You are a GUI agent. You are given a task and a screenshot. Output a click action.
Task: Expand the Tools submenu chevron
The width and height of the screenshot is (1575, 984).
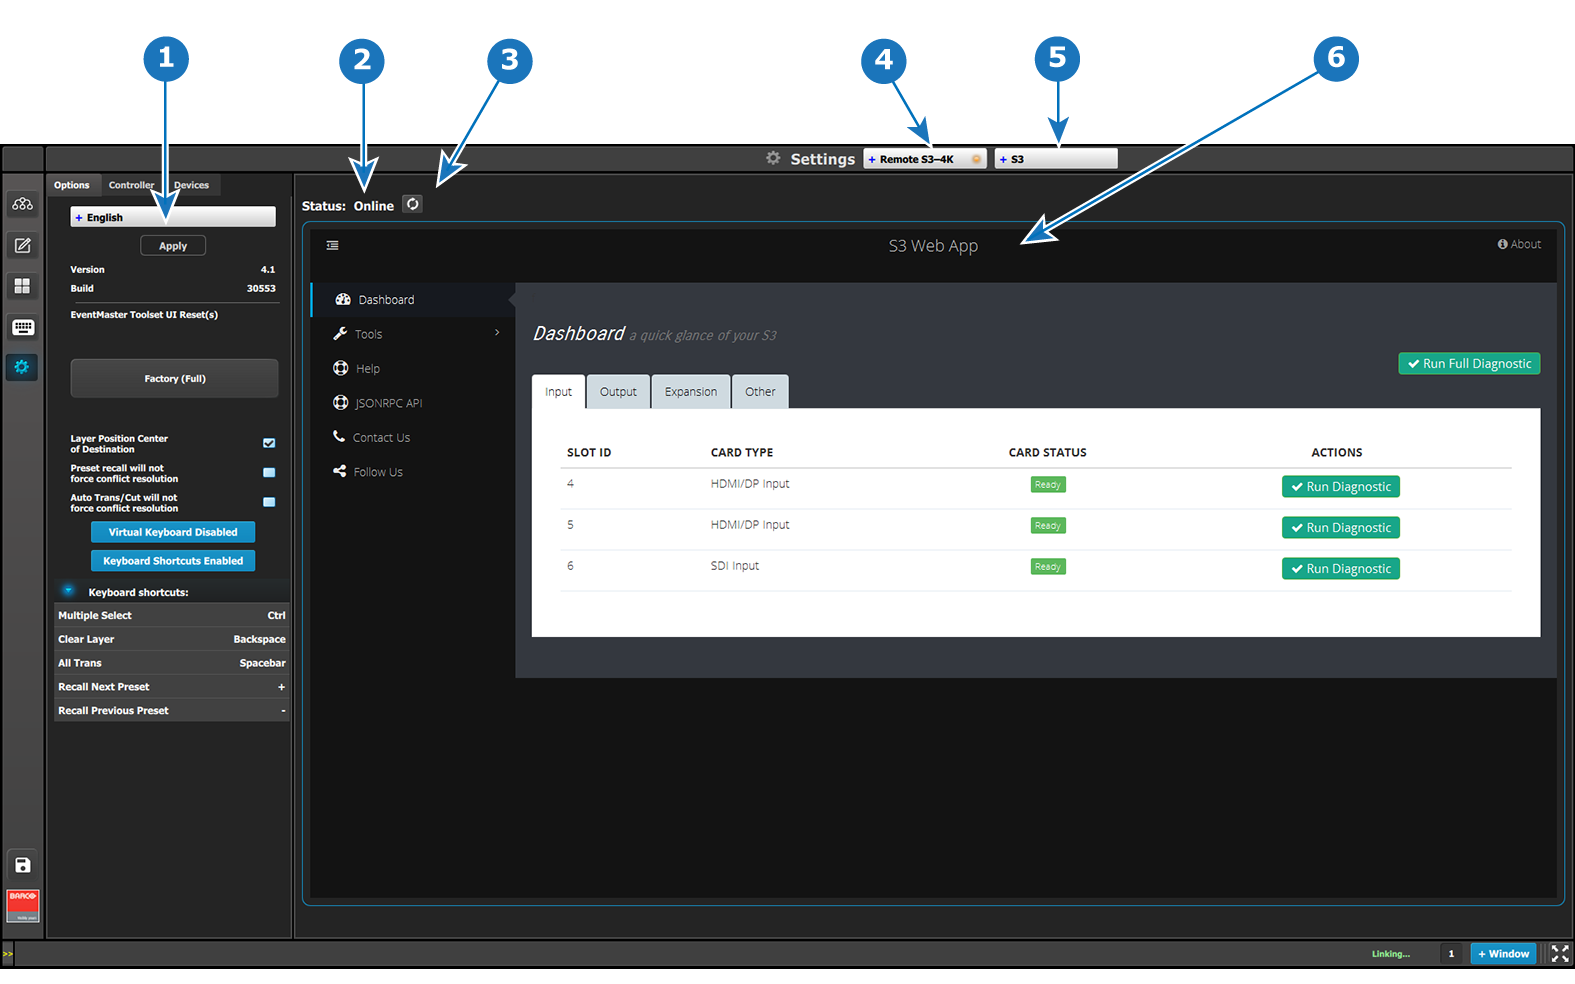pyautogui.click(x=497, y=333)
